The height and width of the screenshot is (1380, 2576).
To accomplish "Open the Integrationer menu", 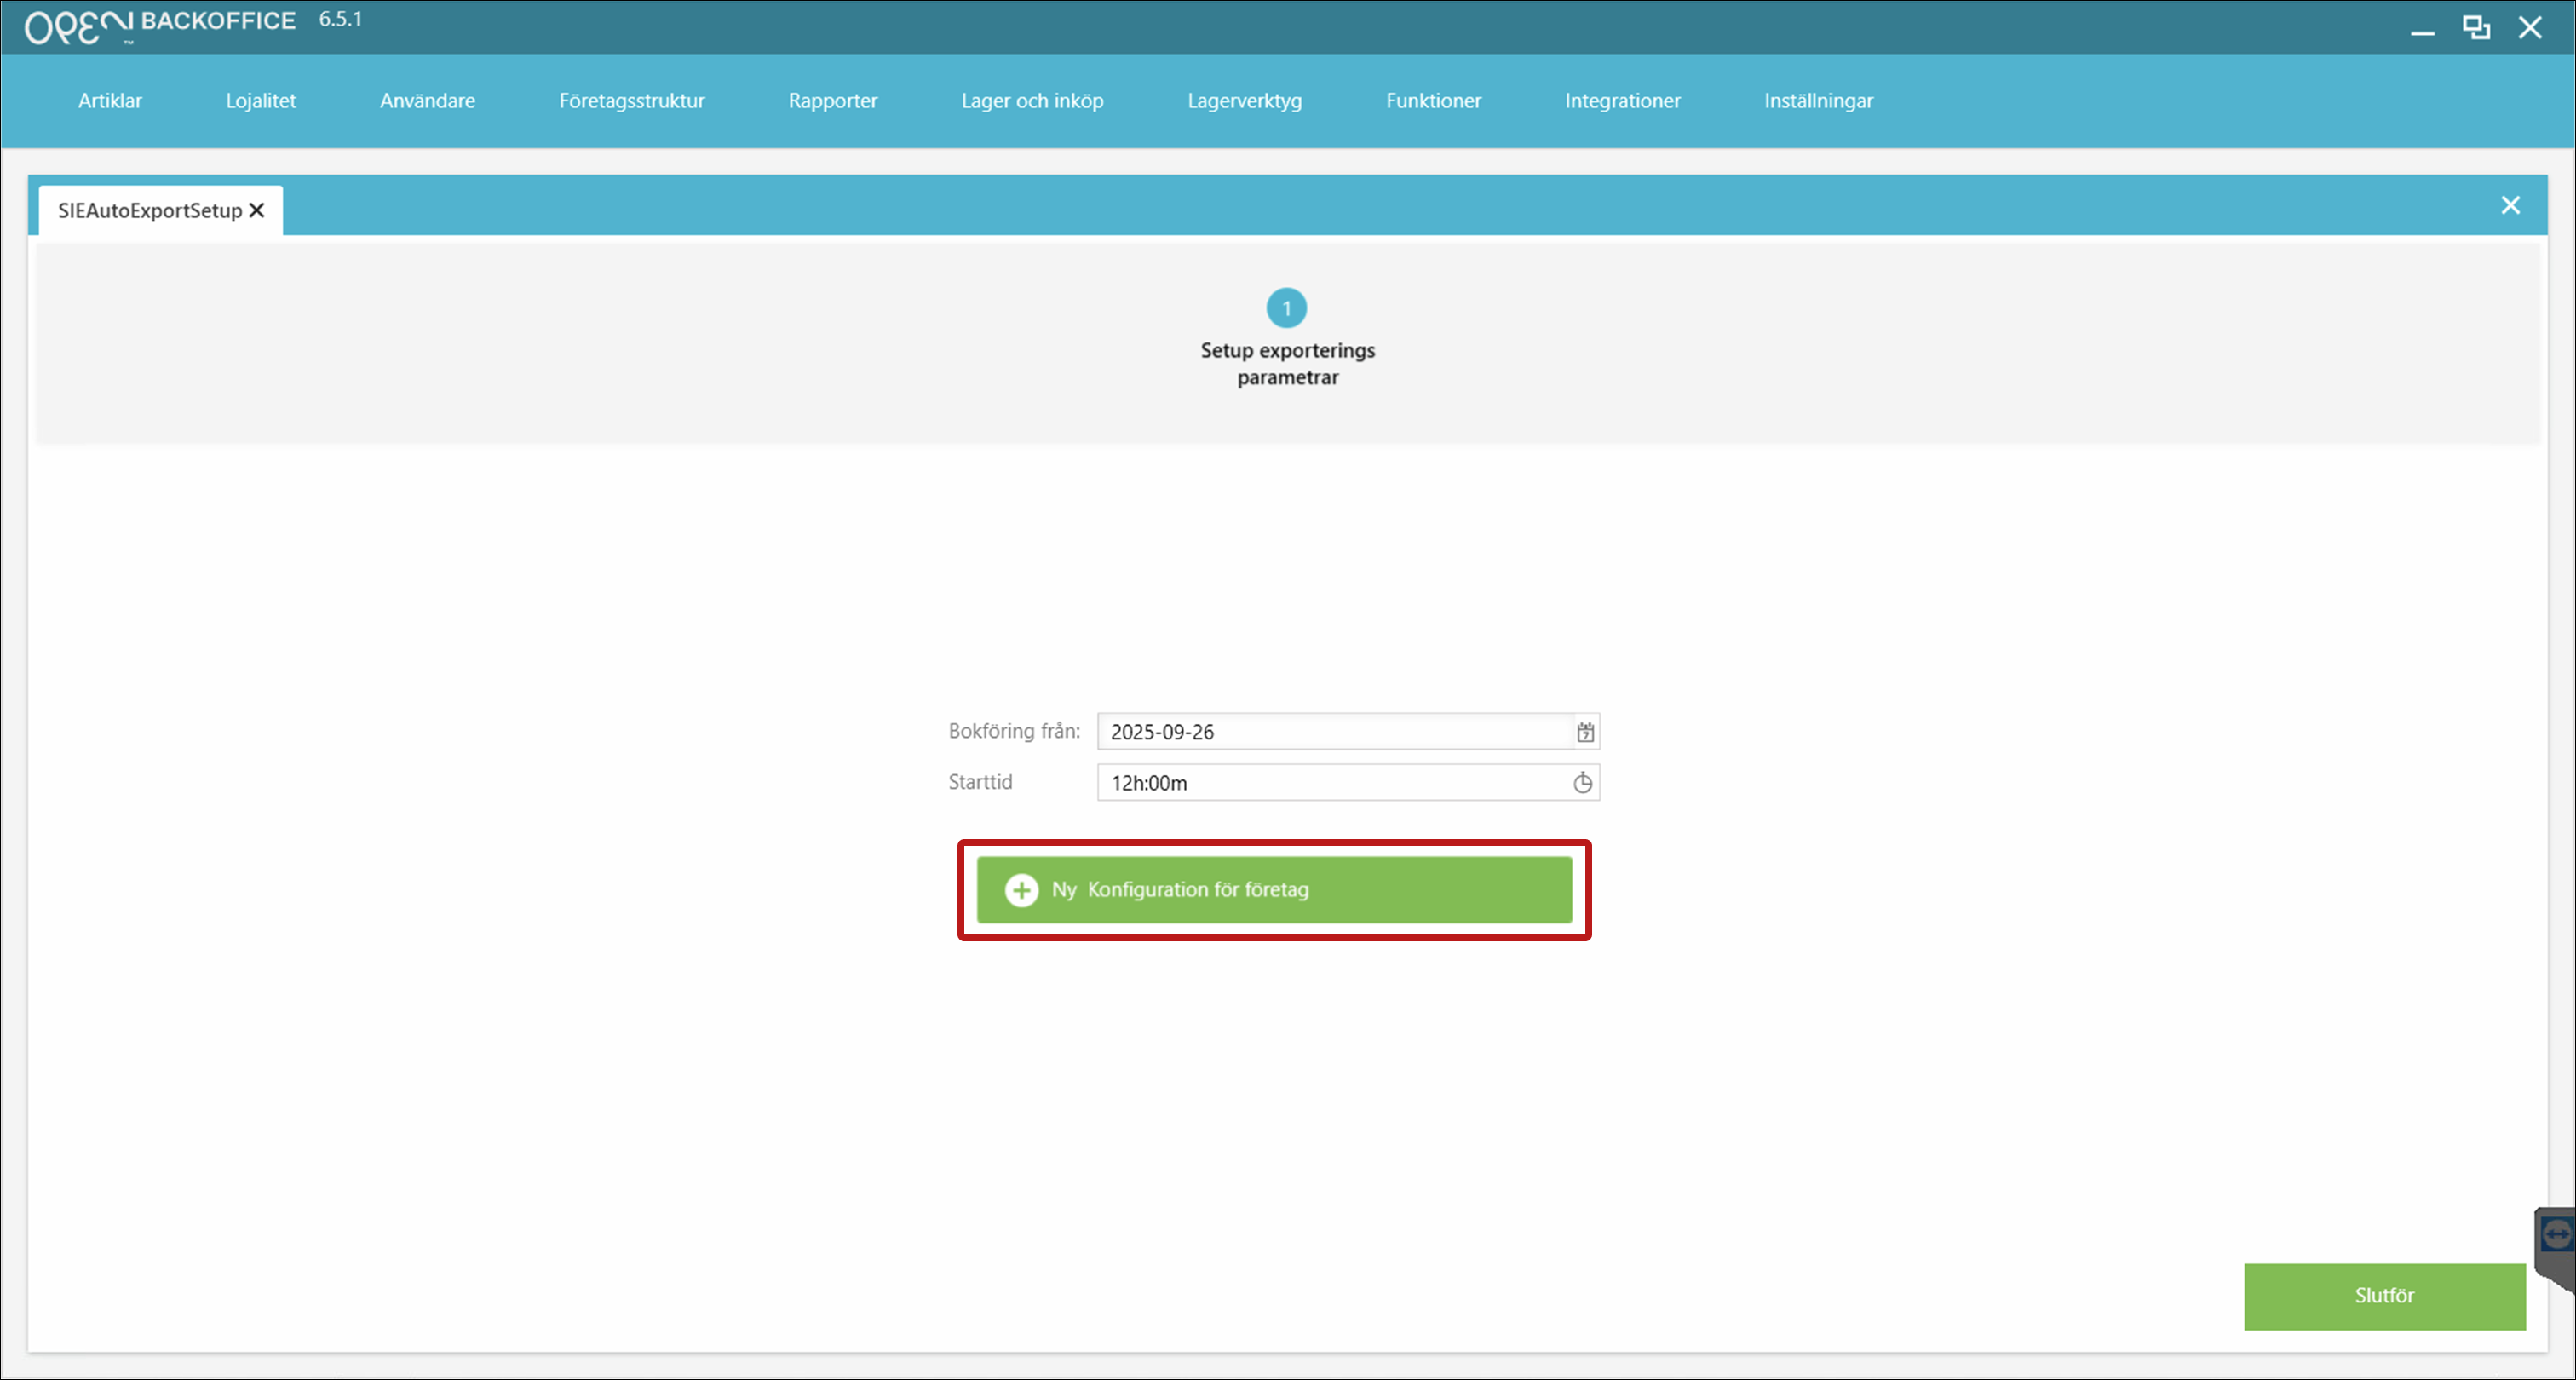I will 1622,101.
